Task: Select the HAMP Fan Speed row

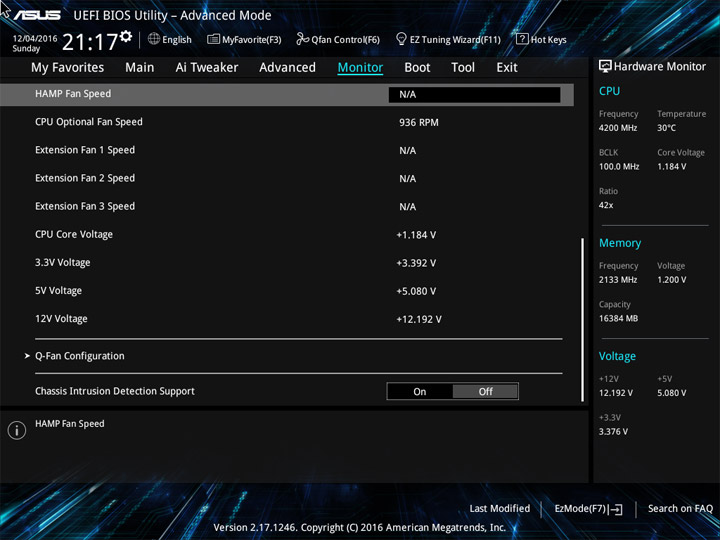Action: point(287,95)
